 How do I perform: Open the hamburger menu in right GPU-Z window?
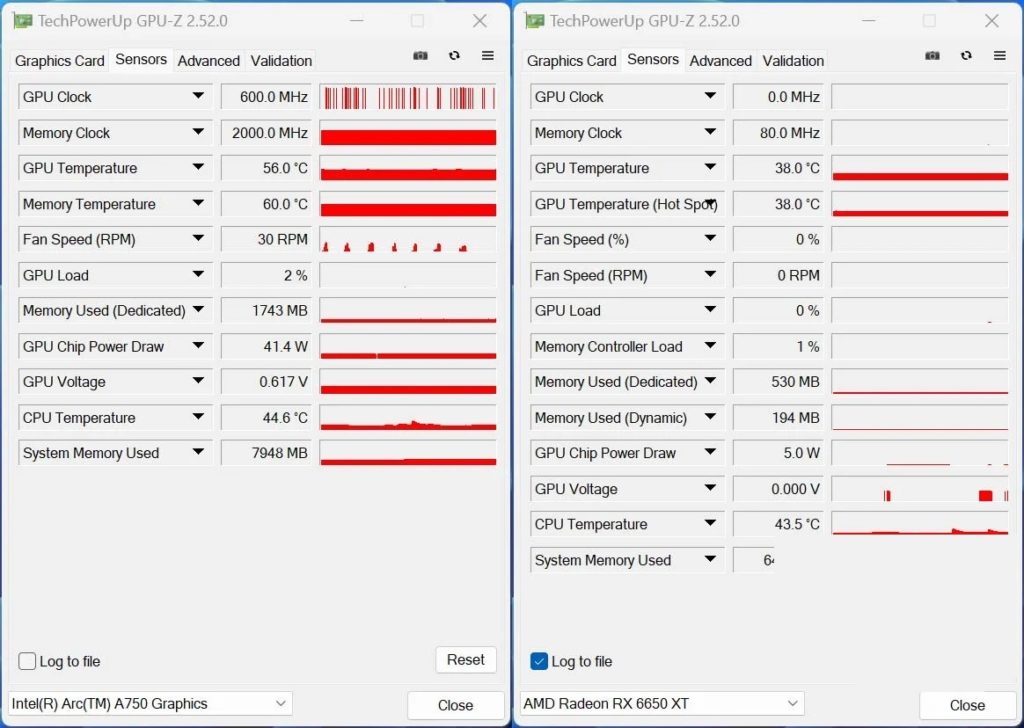coord(1000,56)
